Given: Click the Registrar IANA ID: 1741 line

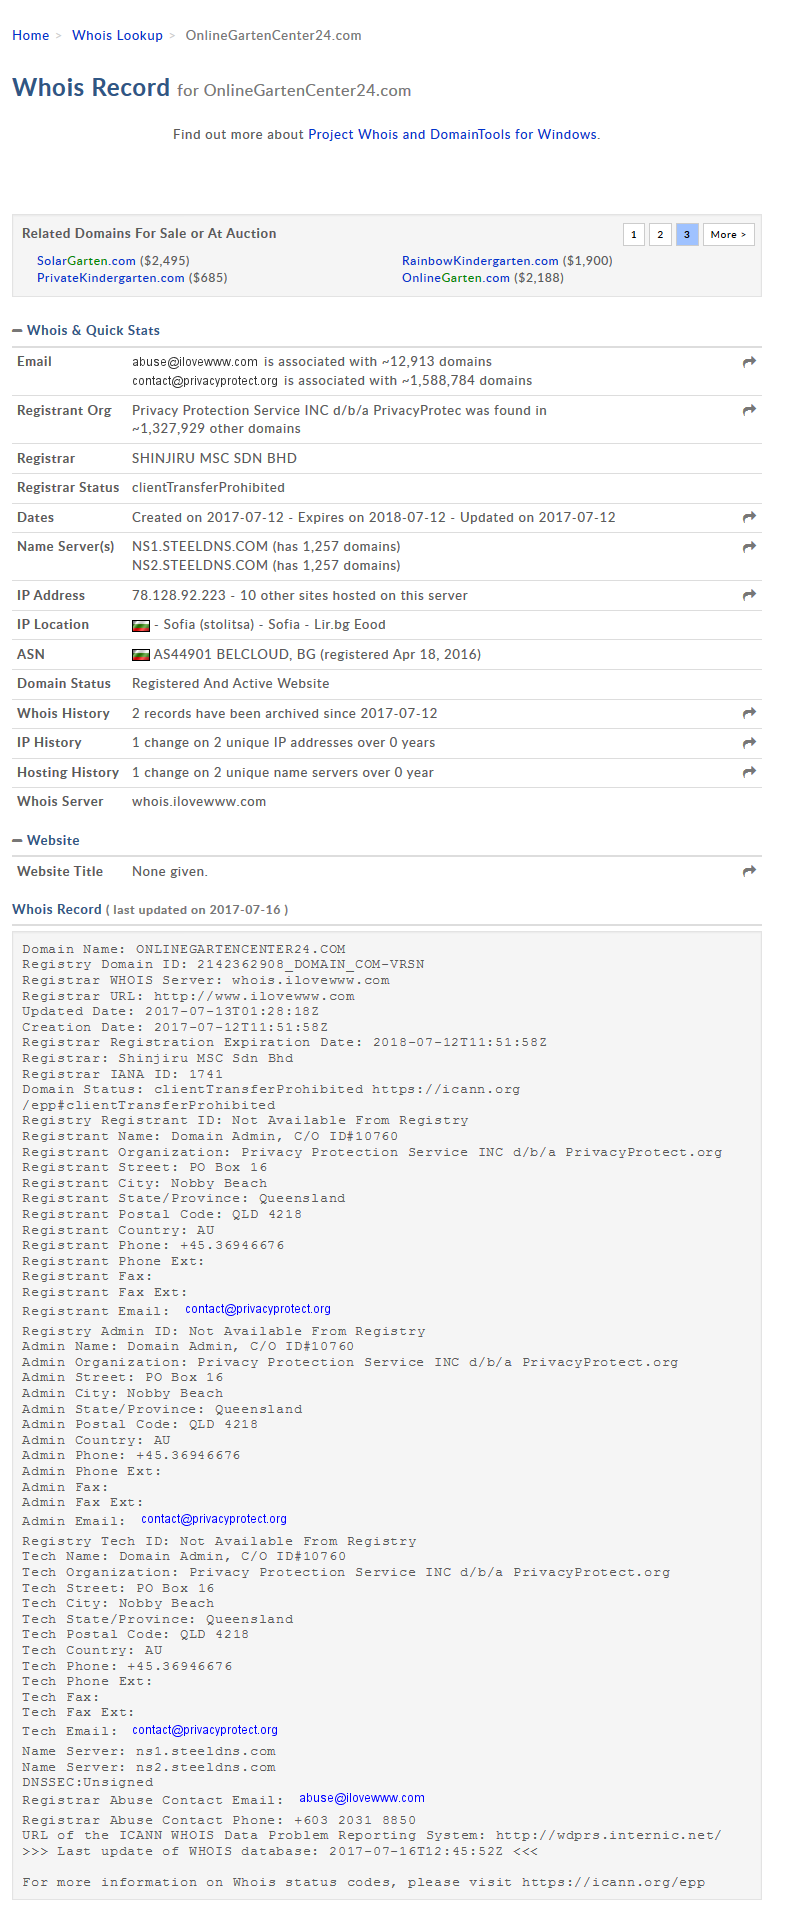Looking at the screenshot, I should point(122,1074).
